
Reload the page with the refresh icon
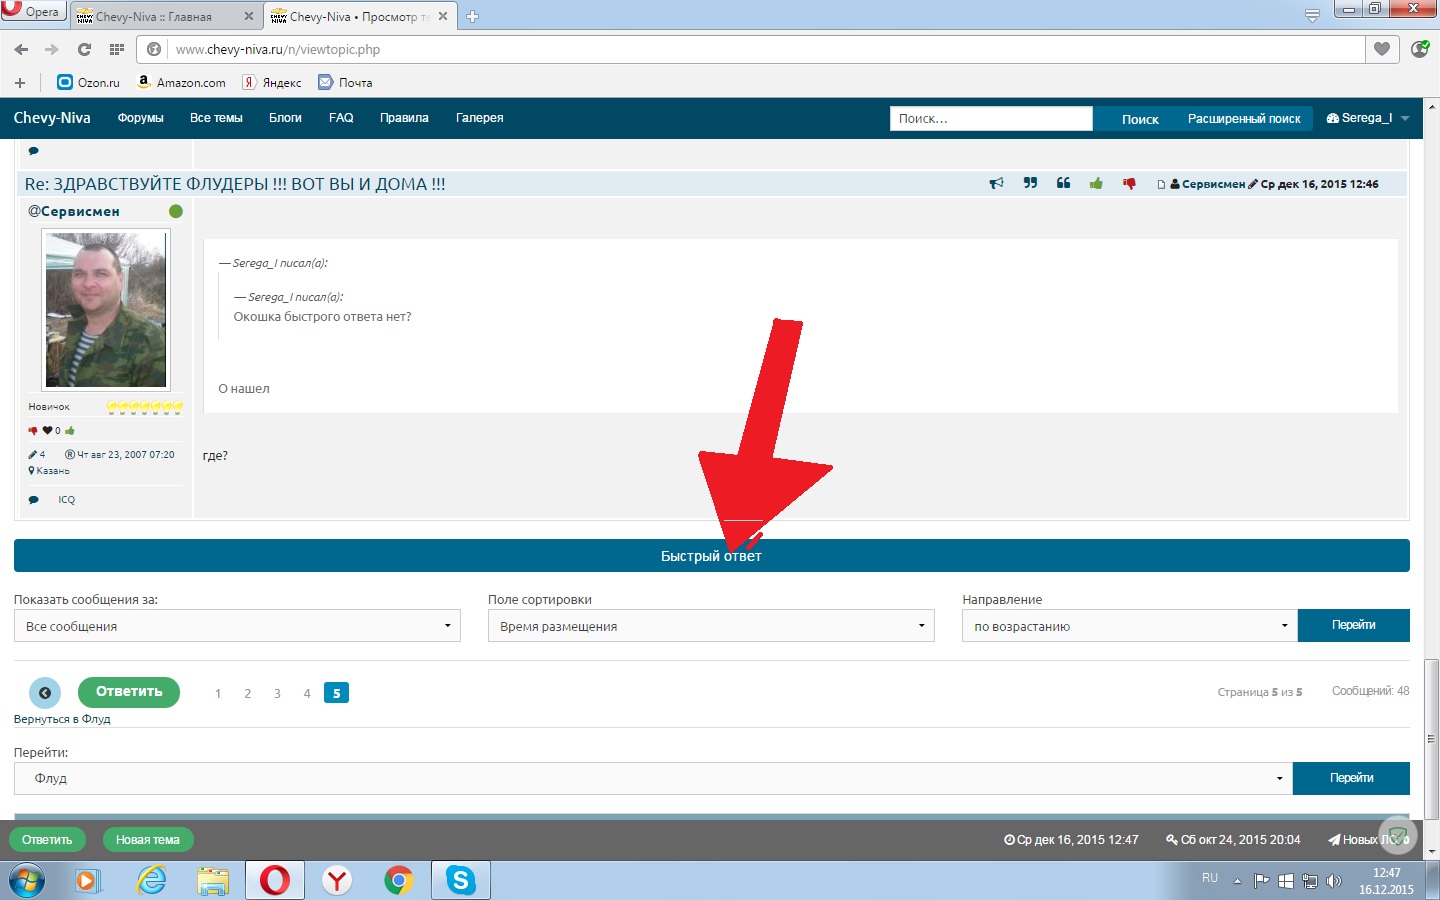(84, 49)
